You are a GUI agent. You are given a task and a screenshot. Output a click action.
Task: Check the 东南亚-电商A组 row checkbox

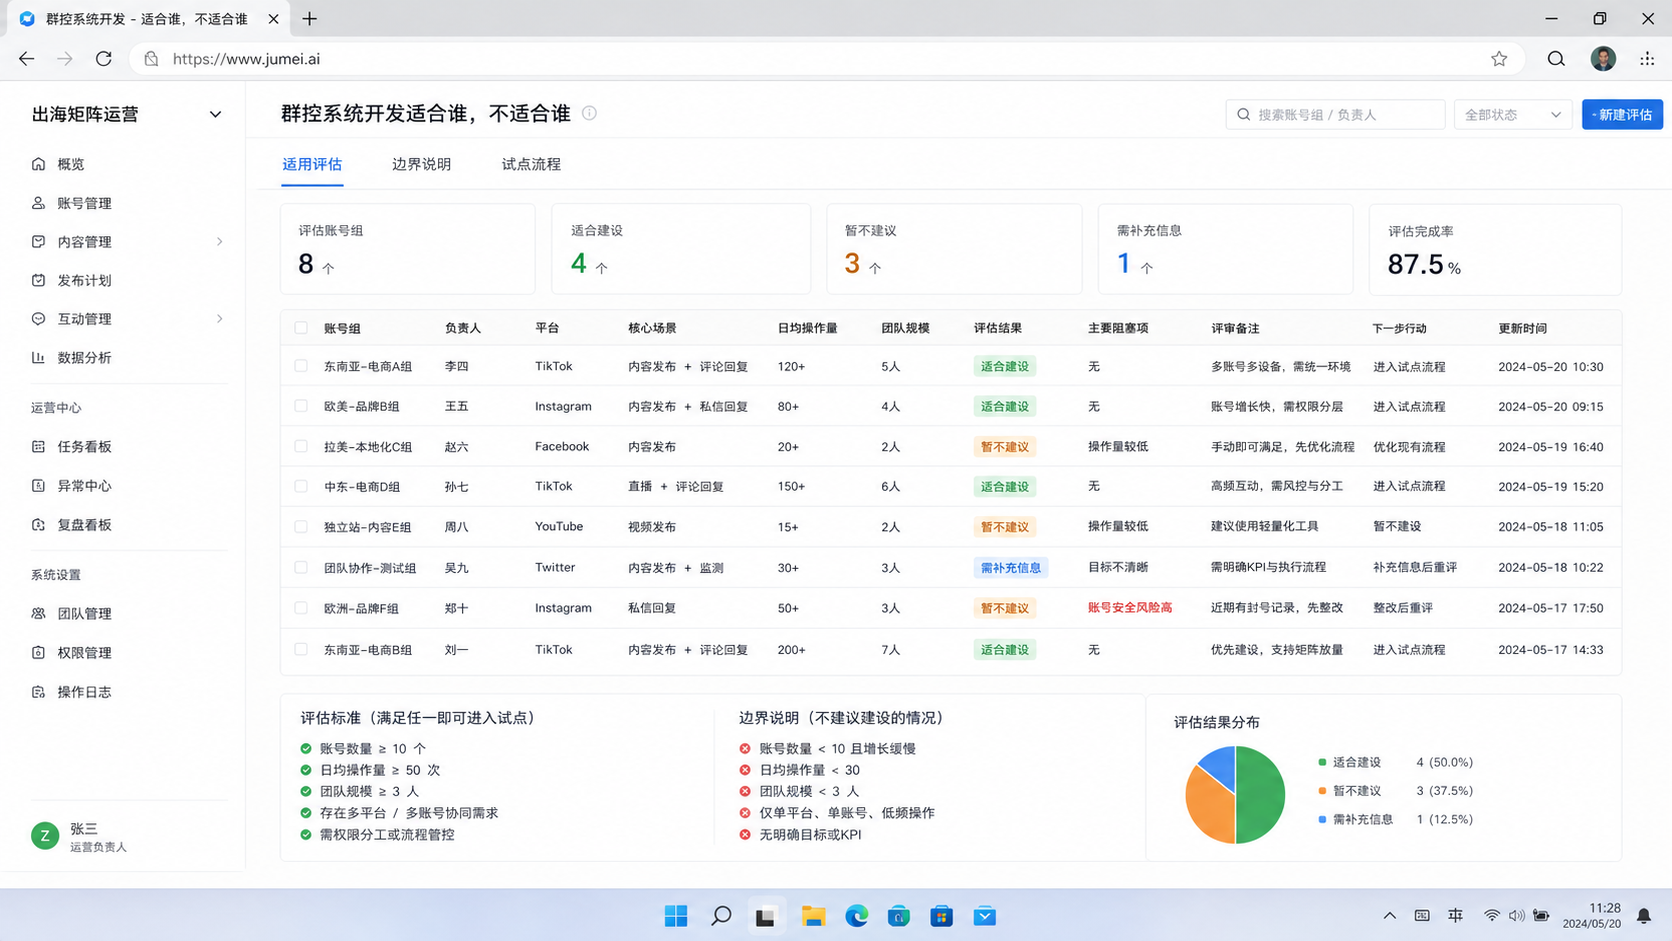(x=301, y=366)
